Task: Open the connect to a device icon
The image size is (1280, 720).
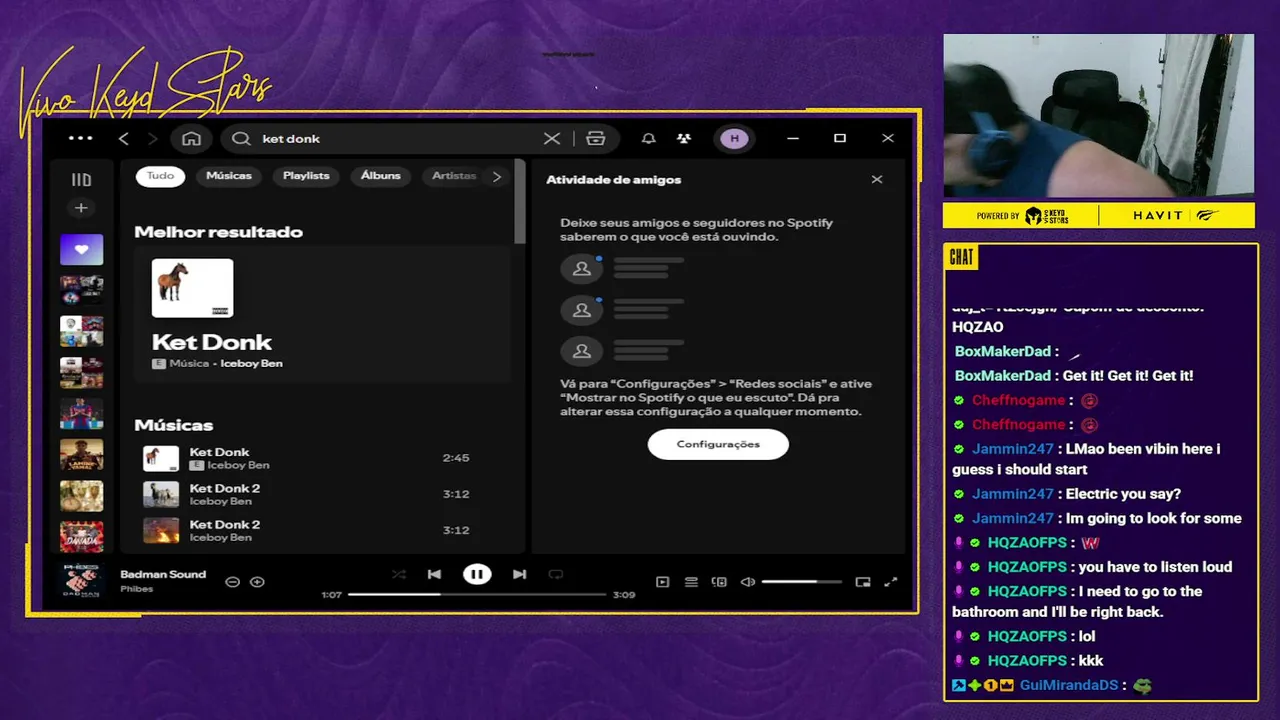Action: point(719,582)
